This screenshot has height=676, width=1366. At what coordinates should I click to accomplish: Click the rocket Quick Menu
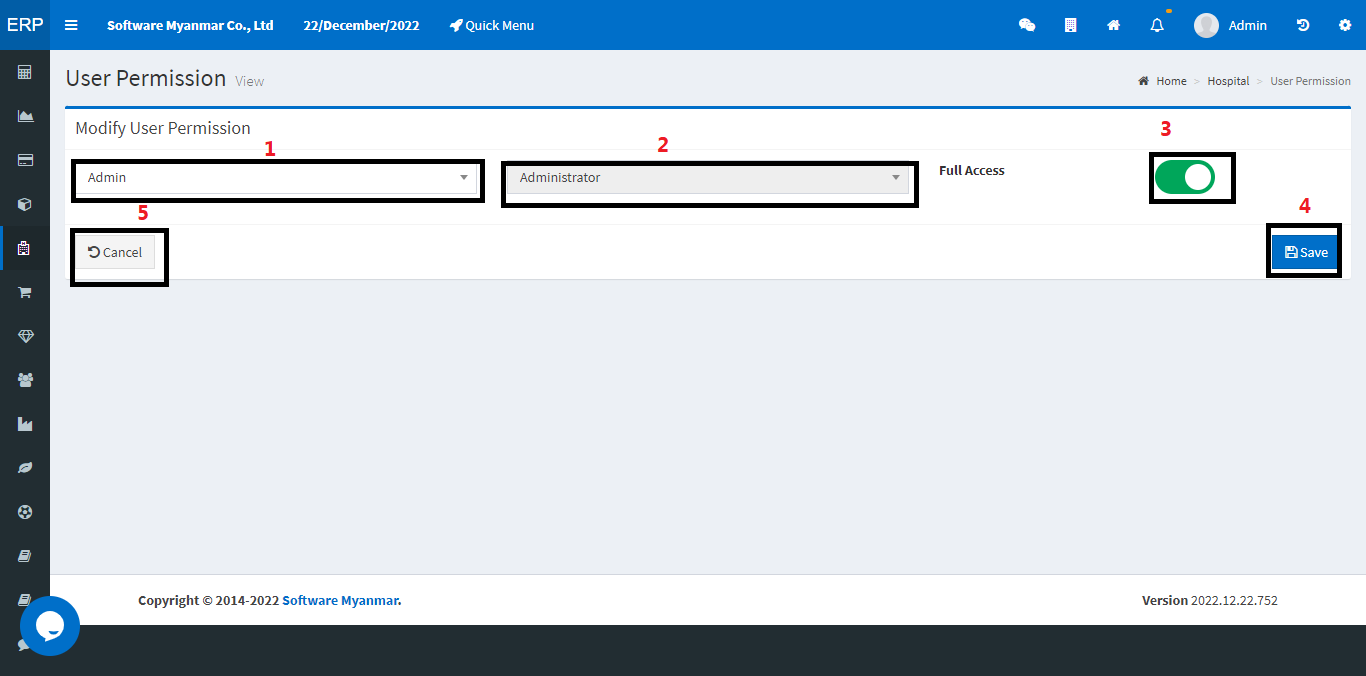(491, 25)
